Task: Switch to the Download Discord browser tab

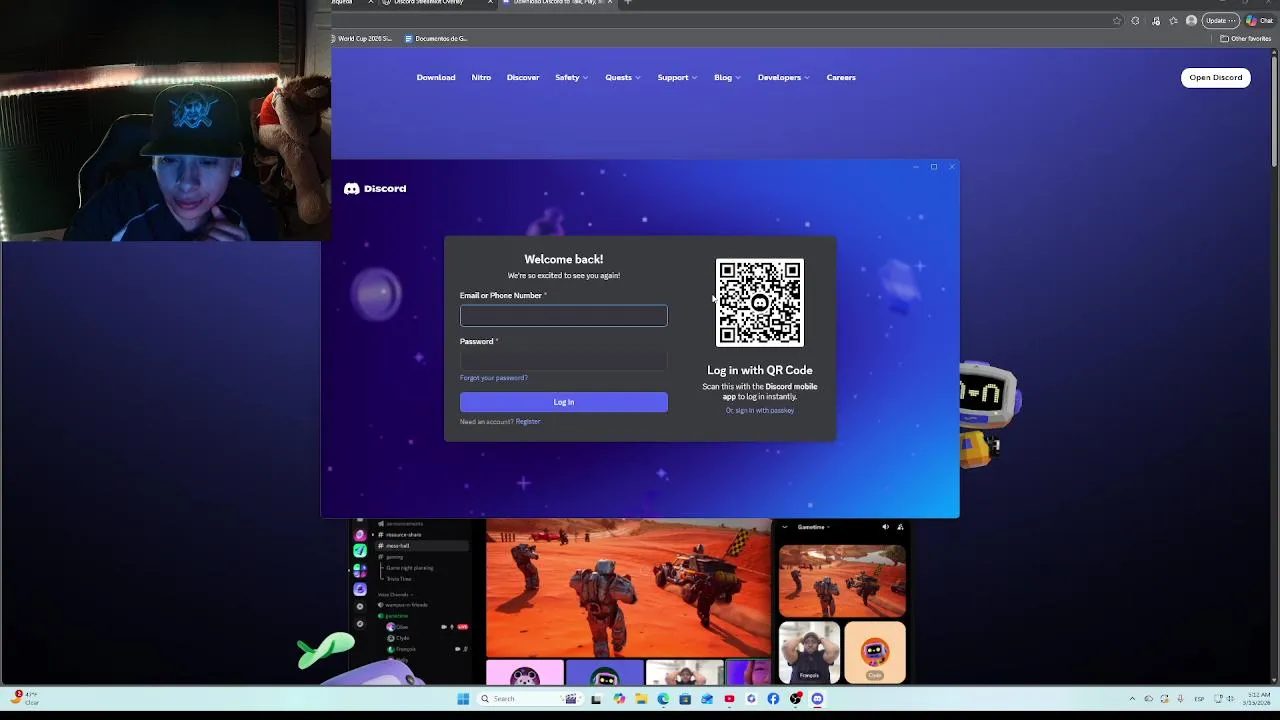Action: pos(558,3)
